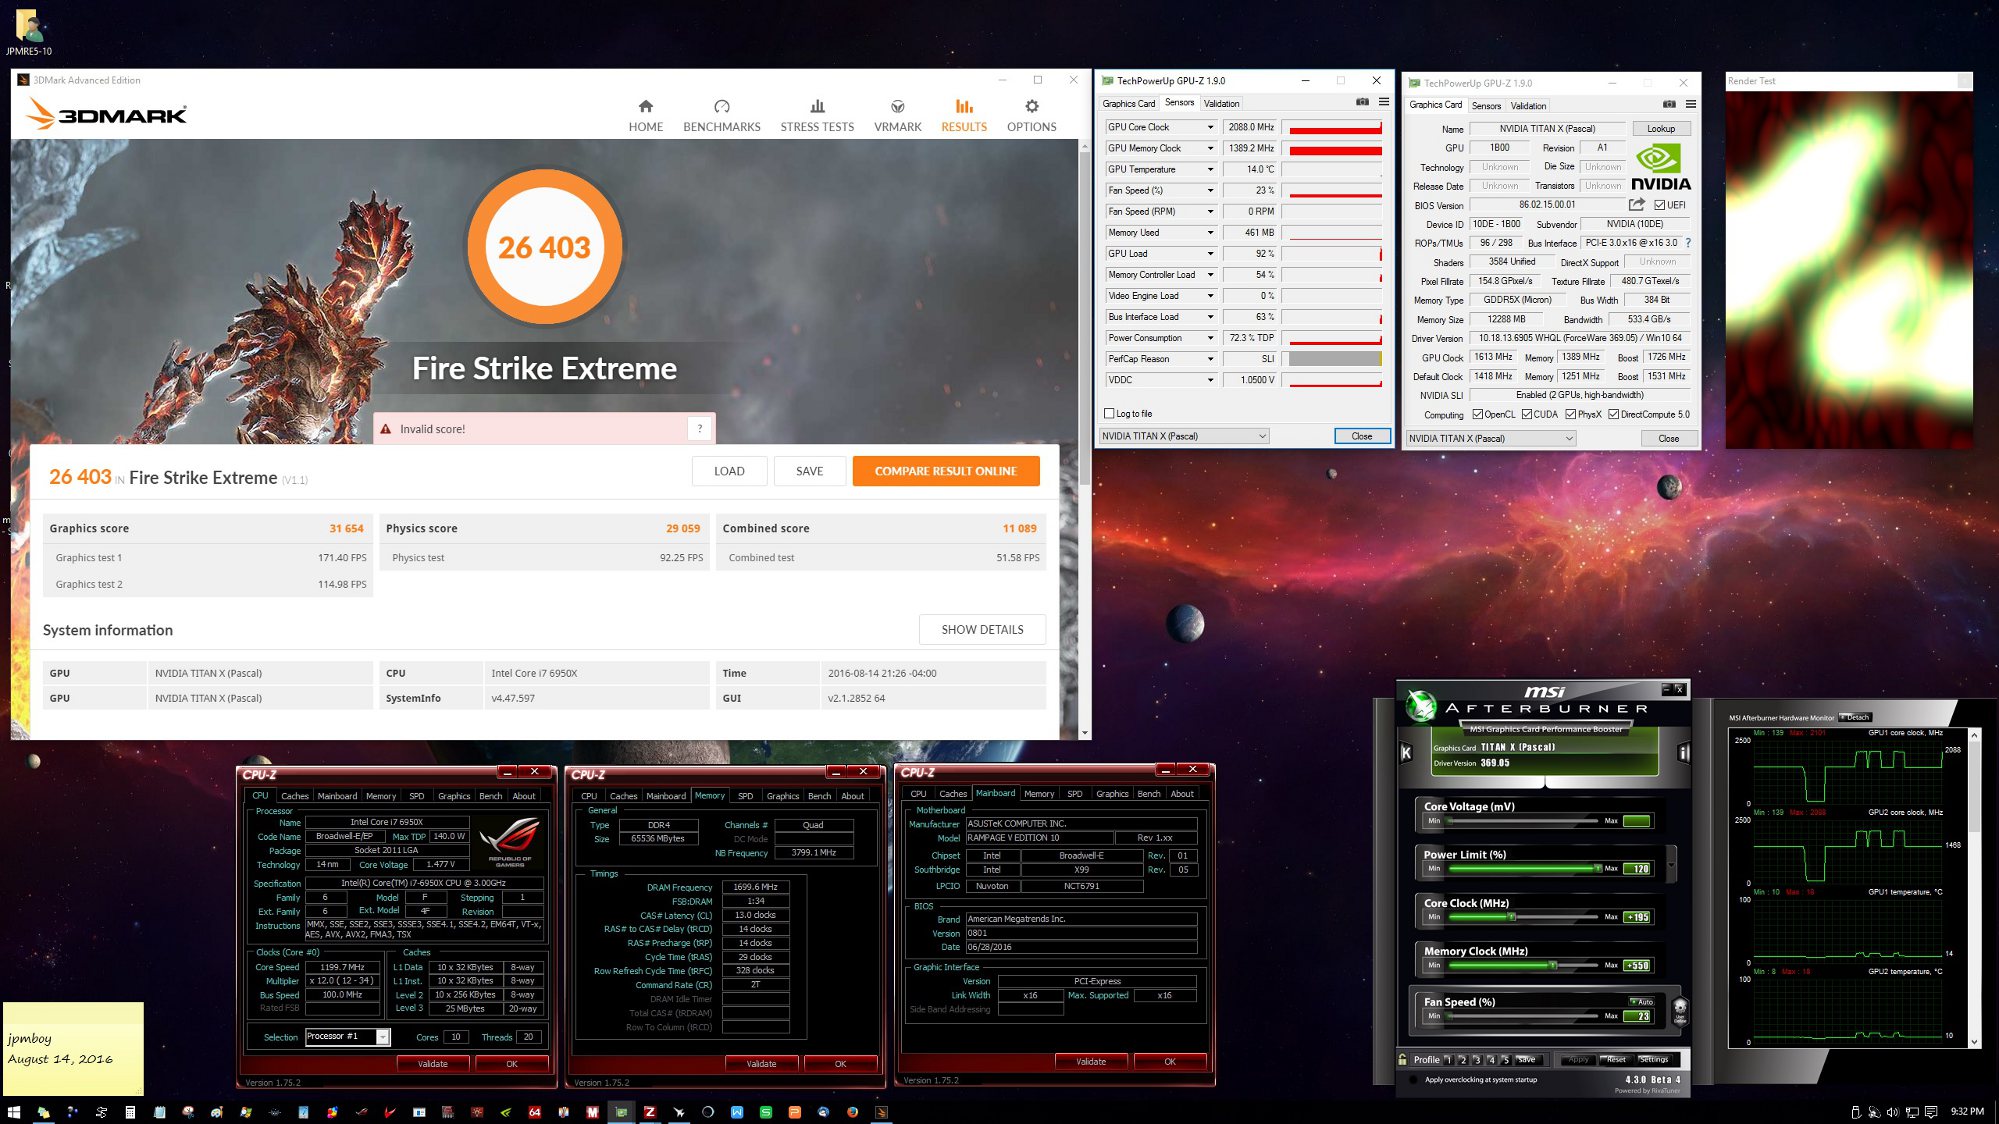Toggle the UEFI checkbox in GPU-Z
1999x1124 pixels.
[1659, 205]
